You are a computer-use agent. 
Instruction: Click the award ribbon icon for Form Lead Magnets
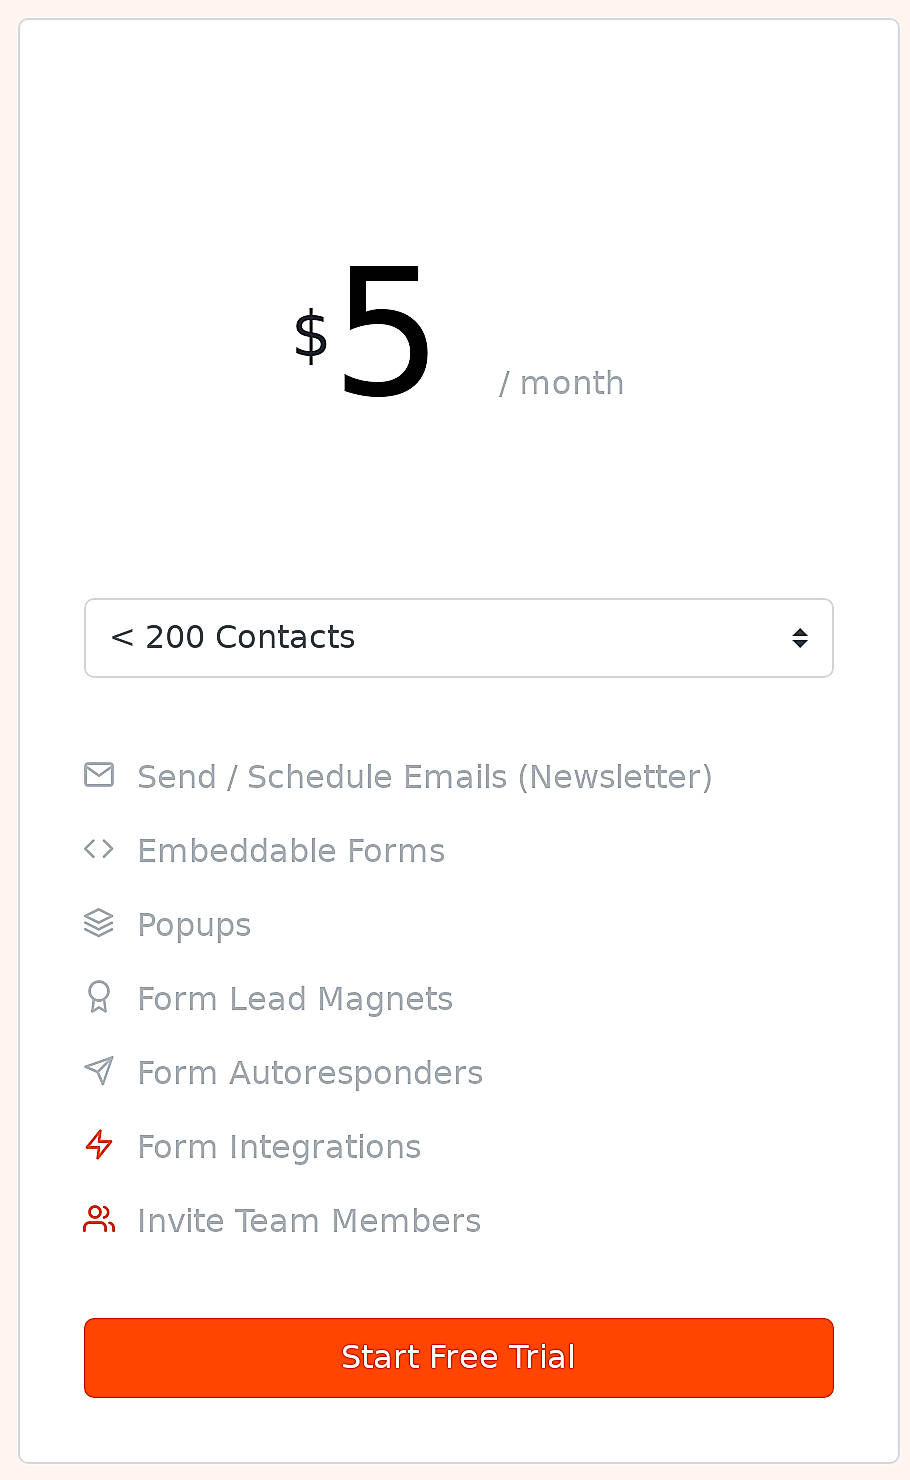99,996
